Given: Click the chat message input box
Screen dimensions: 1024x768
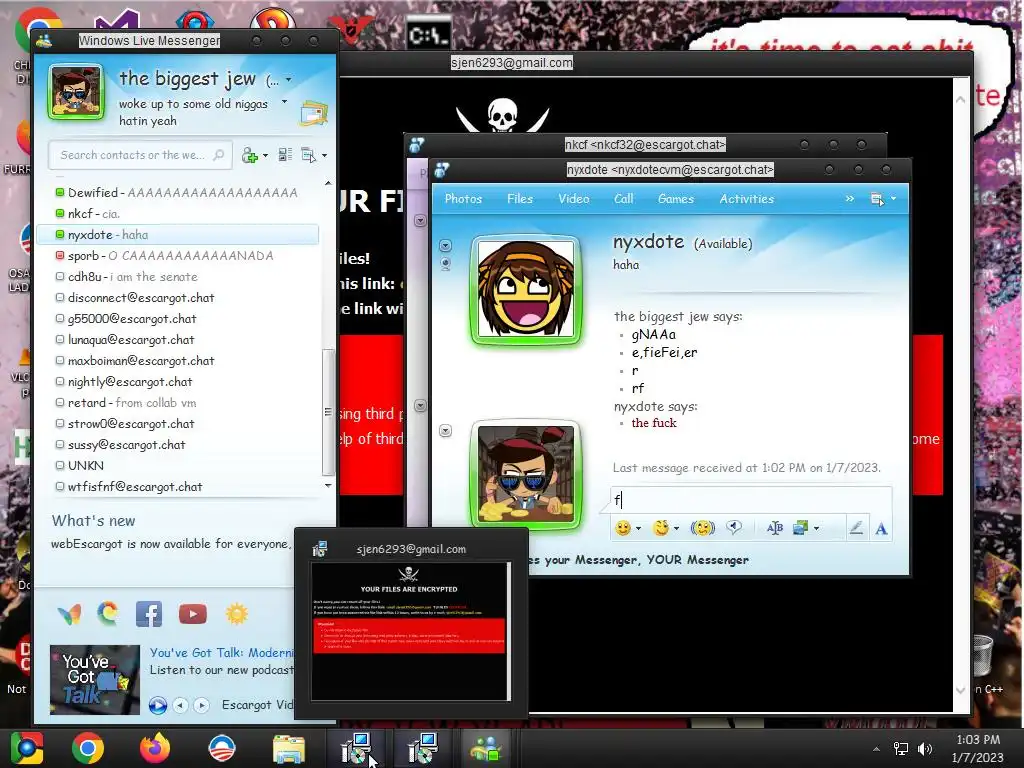Looking at the screenshot, I should tap(751, 500).
